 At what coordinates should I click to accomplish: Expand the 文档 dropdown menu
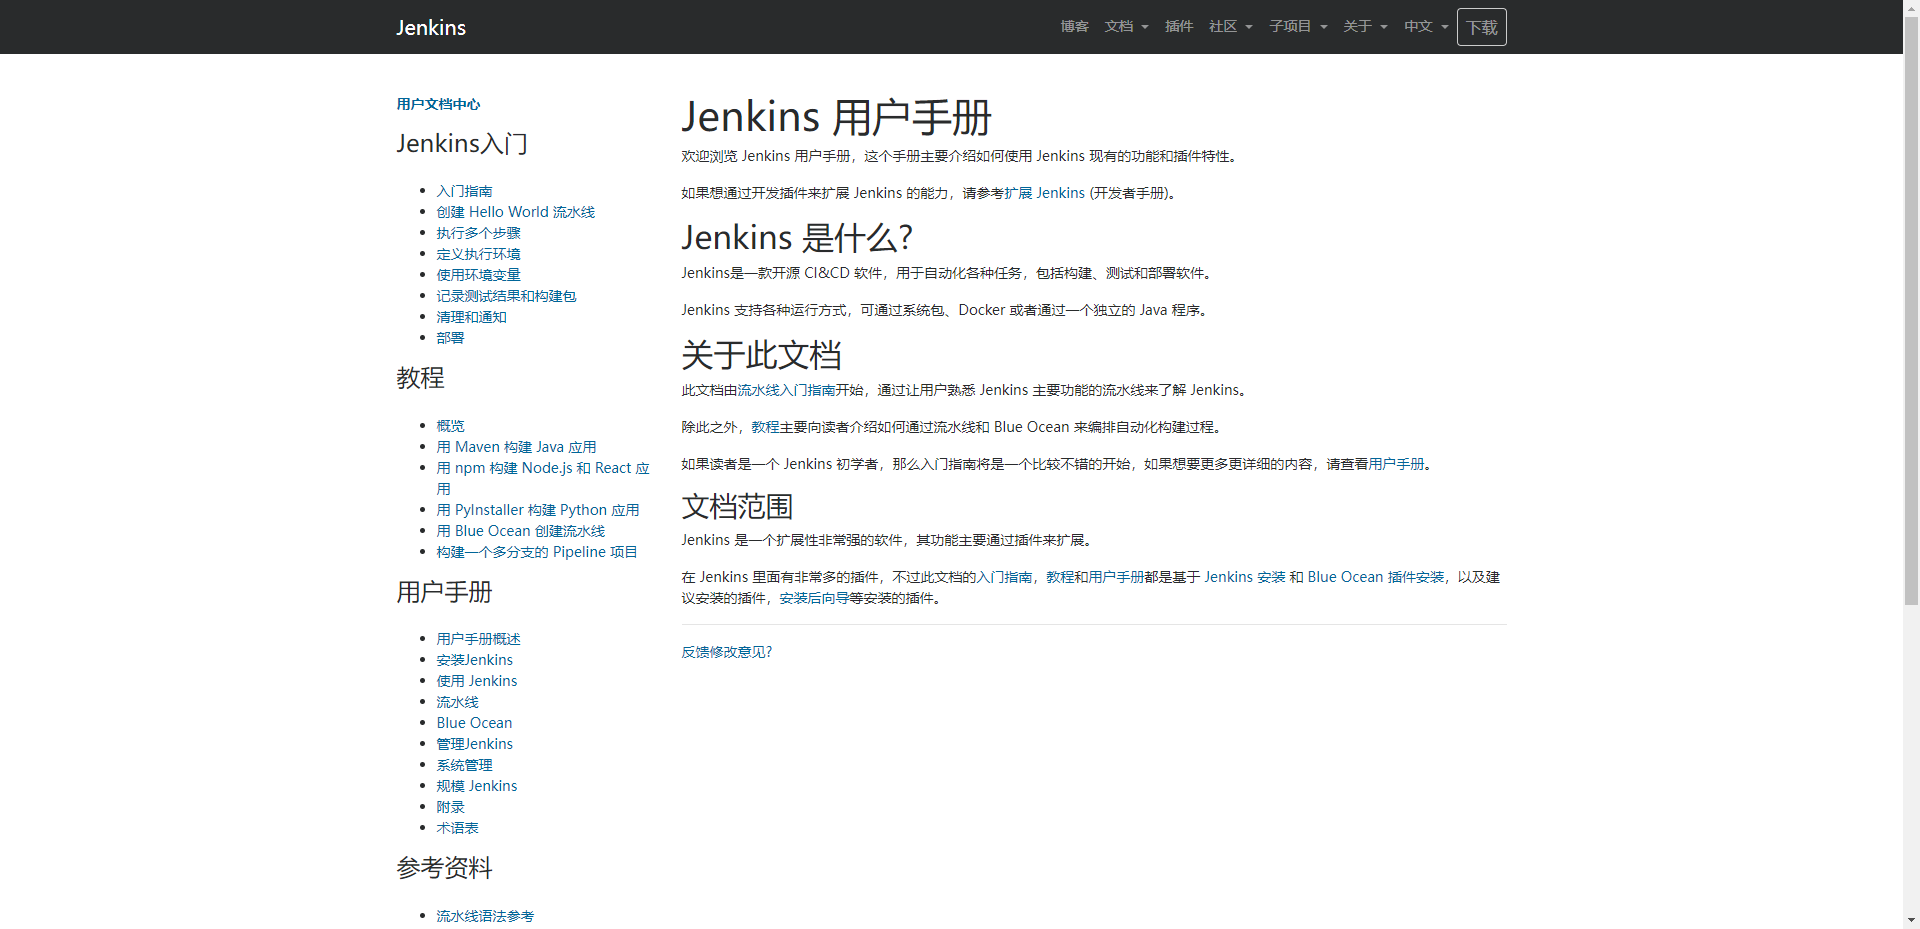click(1126, 26)
